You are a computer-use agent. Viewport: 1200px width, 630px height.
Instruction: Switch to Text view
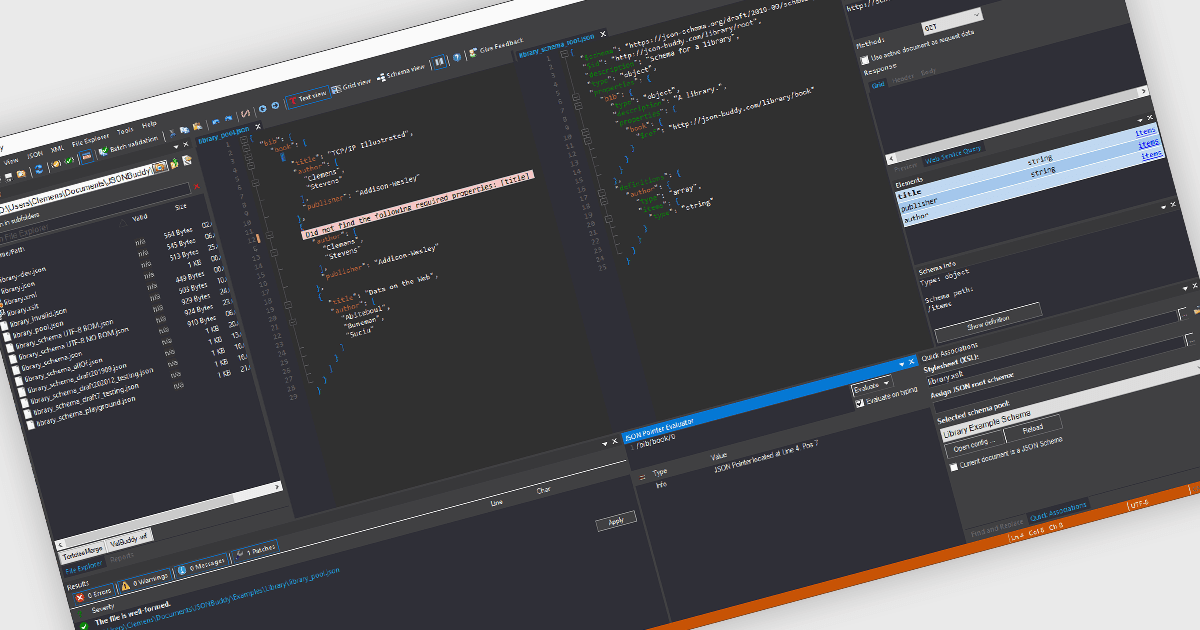coord(307,97)
